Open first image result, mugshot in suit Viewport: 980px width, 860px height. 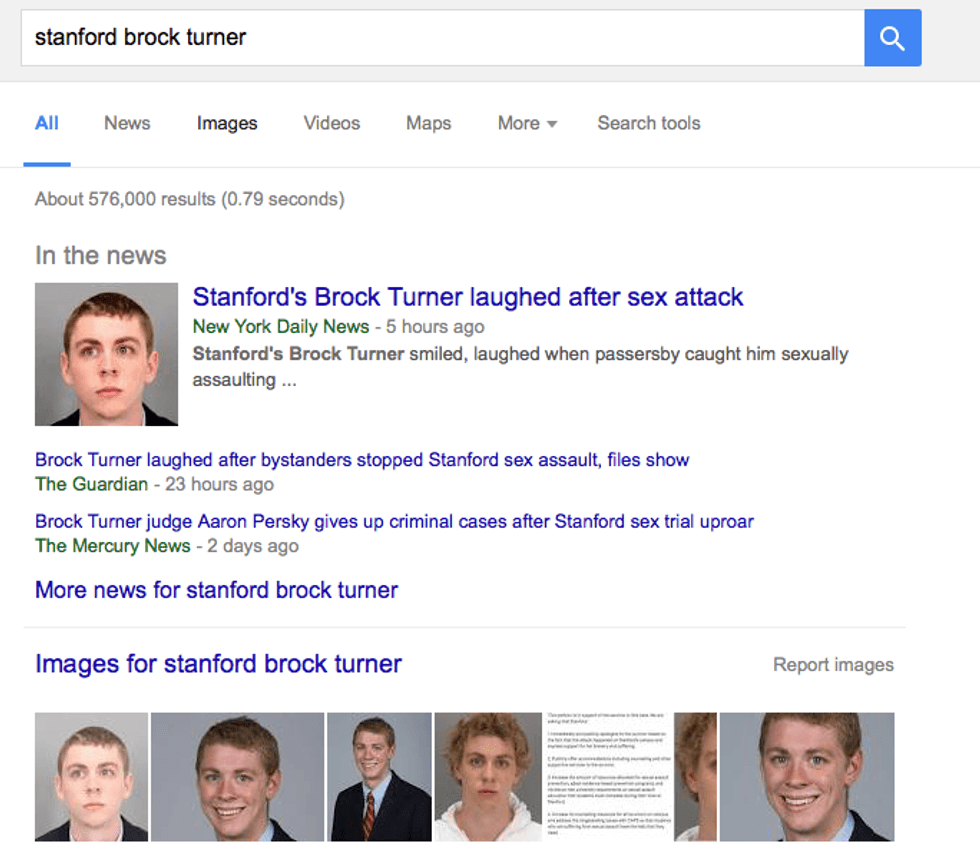coord(91,777)
